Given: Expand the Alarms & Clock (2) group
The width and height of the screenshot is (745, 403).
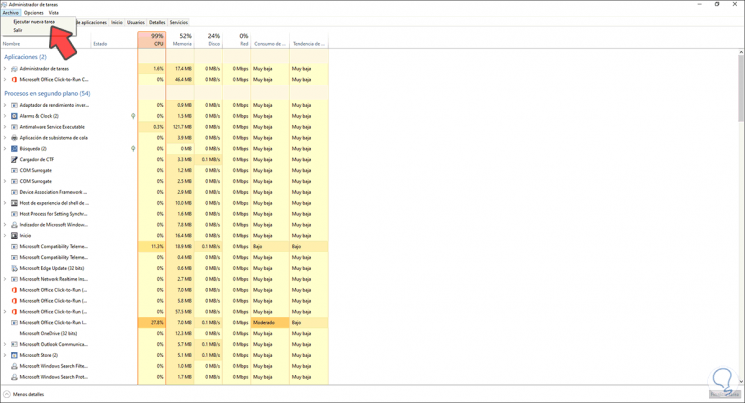Looking at the screenshot, I should coord(5,116).
